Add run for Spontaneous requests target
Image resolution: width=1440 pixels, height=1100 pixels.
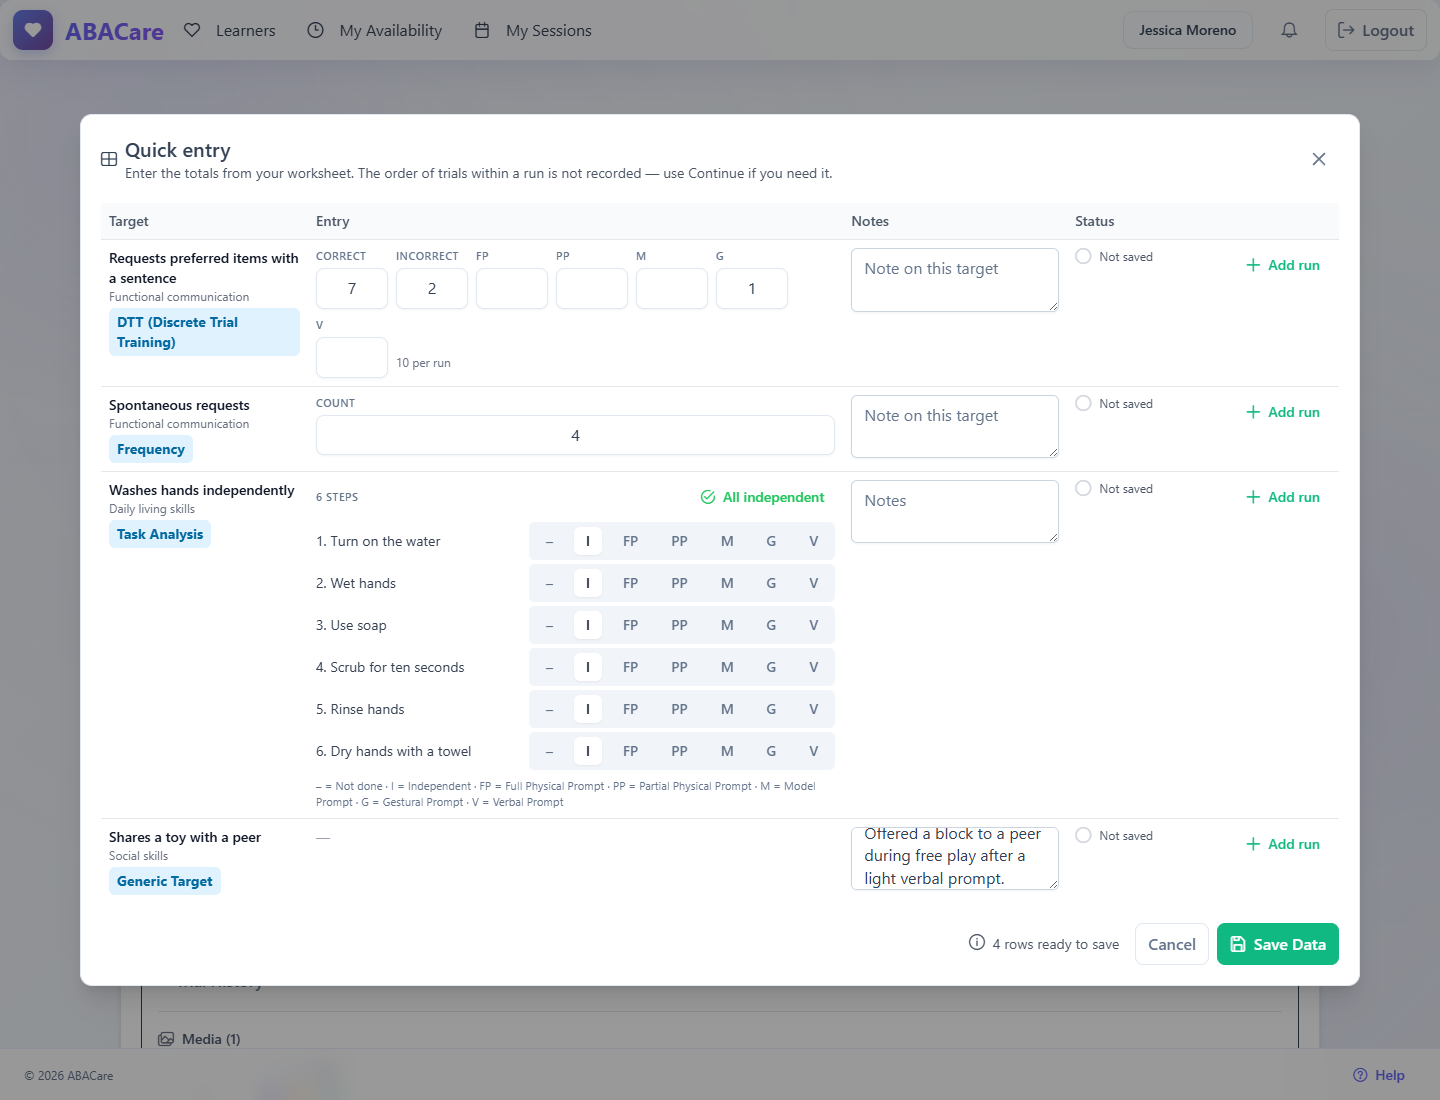tap(1283, 412)
